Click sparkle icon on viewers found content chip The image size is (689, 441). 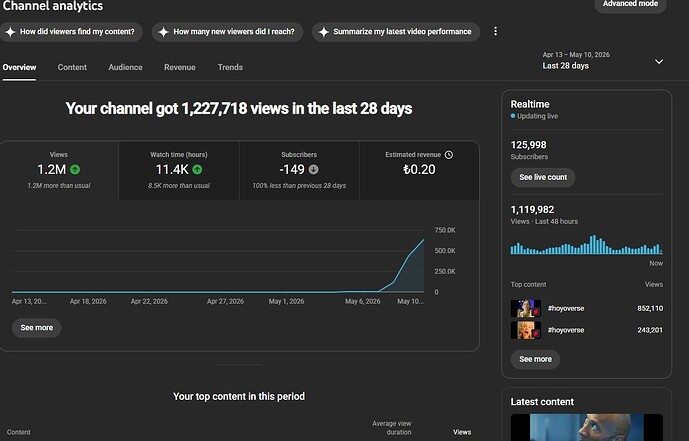click(11, 32)
